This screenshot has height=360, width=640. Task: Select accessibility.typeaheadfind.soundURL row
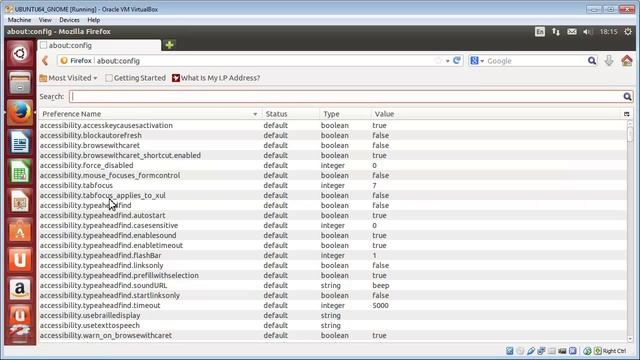(x=333, y=285)
